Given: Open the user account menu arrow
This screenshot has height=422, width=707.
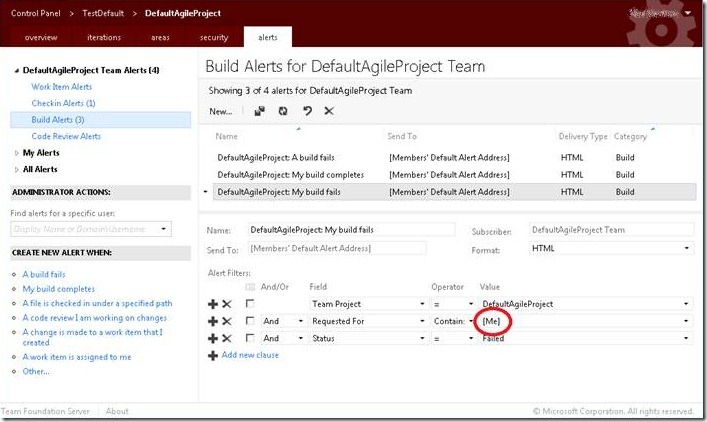Looking at the screenshot, I should pos(688,13).
